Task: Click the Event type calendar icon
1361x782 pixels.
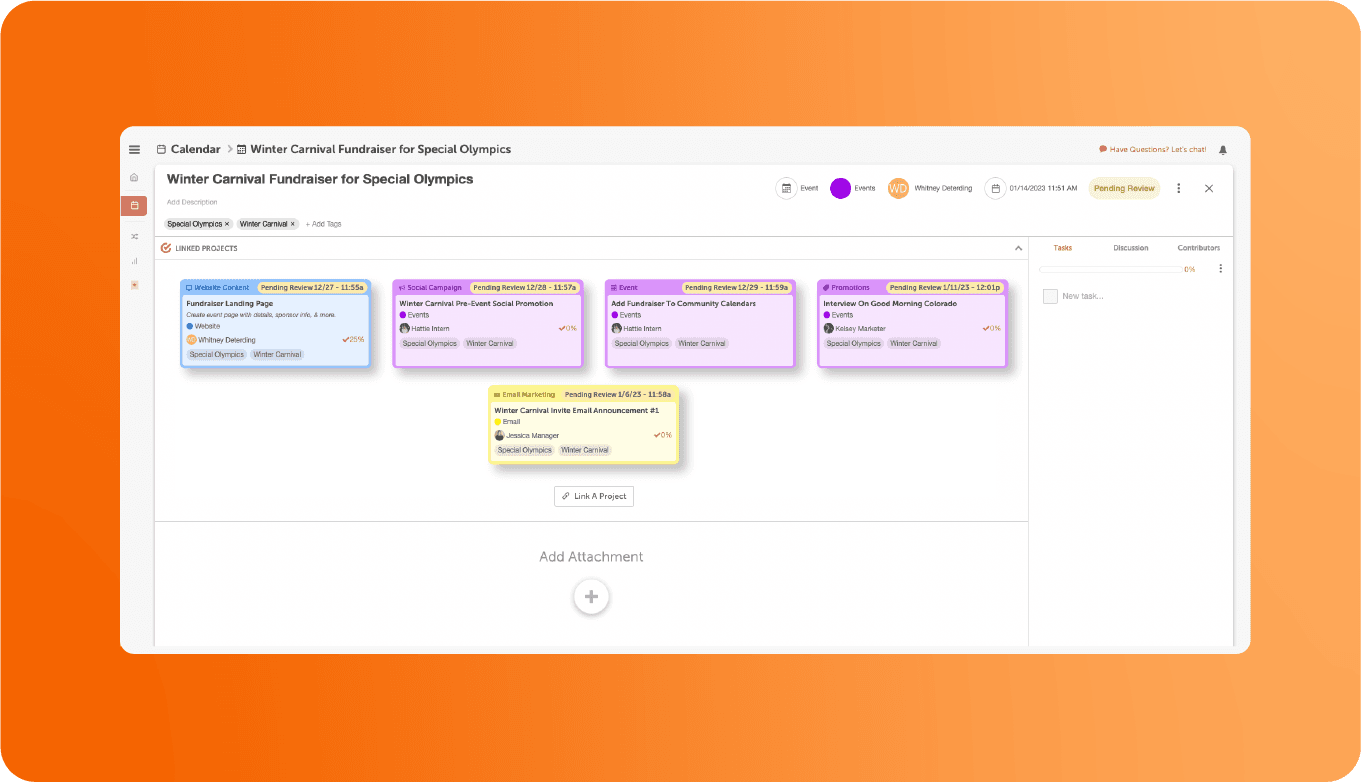Action: tap(787, 188)
